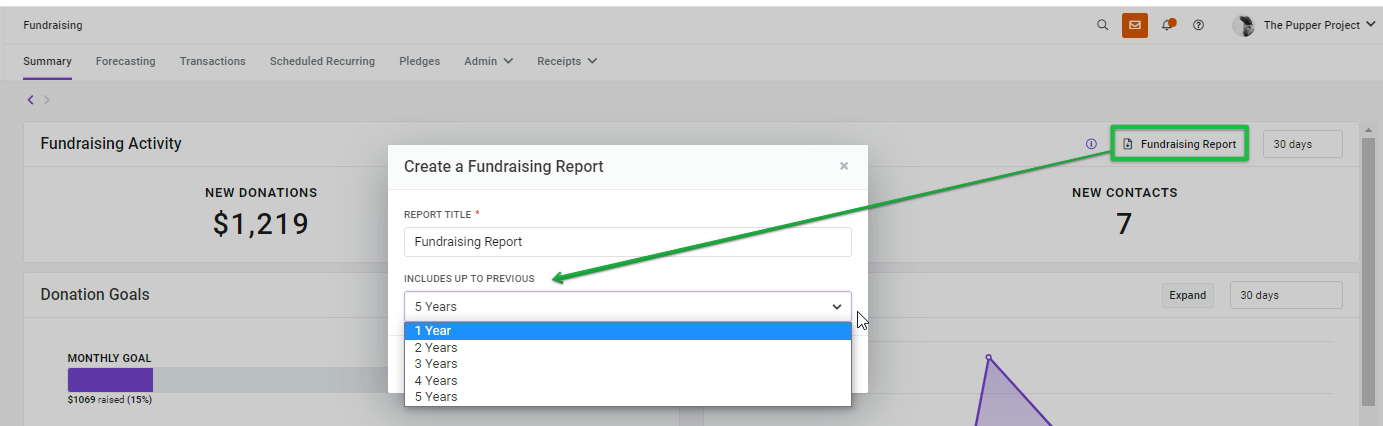1383x426 pixels.
Task: Go forward using the right arrow
Action: pyautogui.click(x=46, y=99)
